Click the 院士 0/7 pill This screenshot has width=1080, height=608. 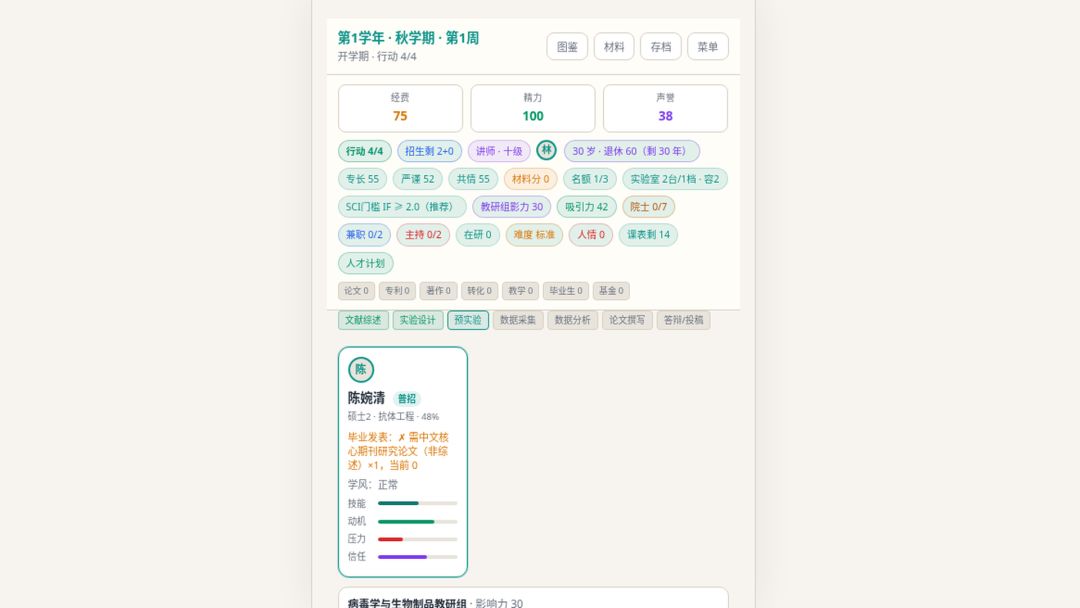(649, 207)
